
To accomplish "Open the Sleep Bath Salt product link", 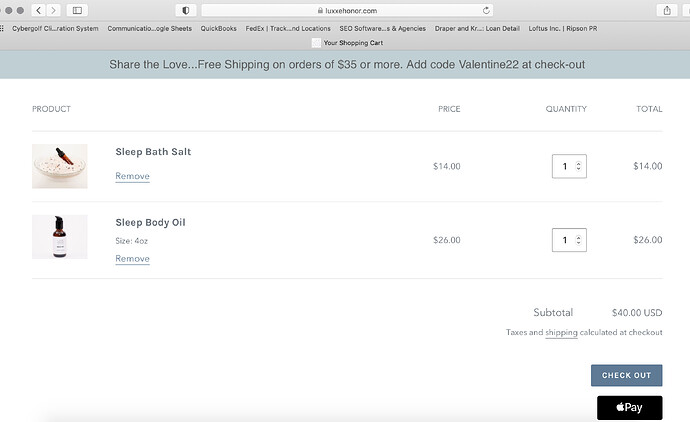I will [x=153, y=152].
